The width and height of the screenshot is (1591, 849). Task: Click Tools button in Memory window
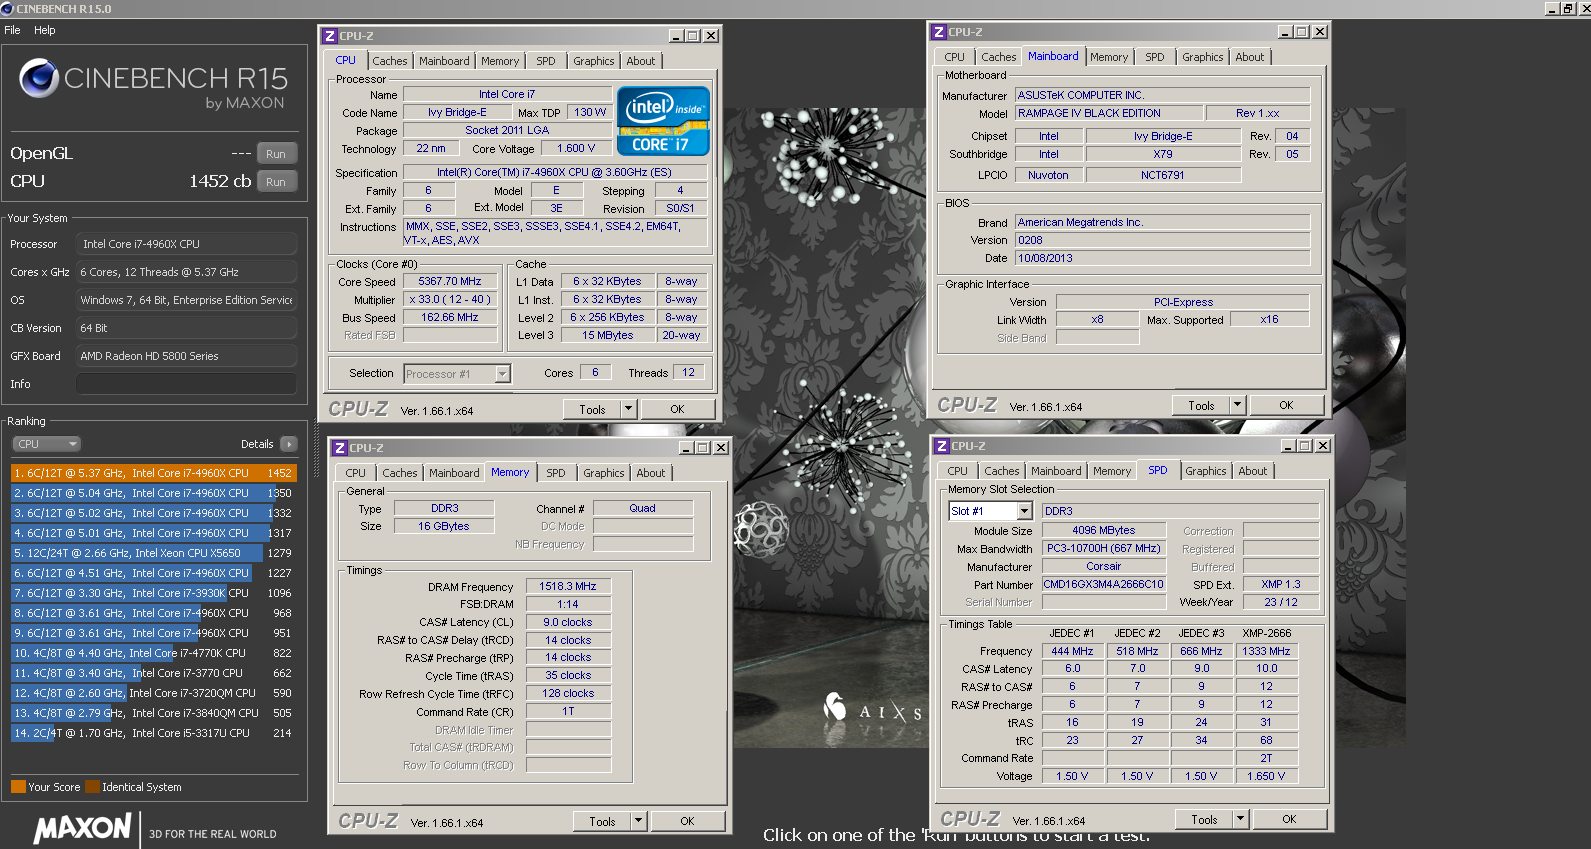pyautogui.click(x=602, y=821)
